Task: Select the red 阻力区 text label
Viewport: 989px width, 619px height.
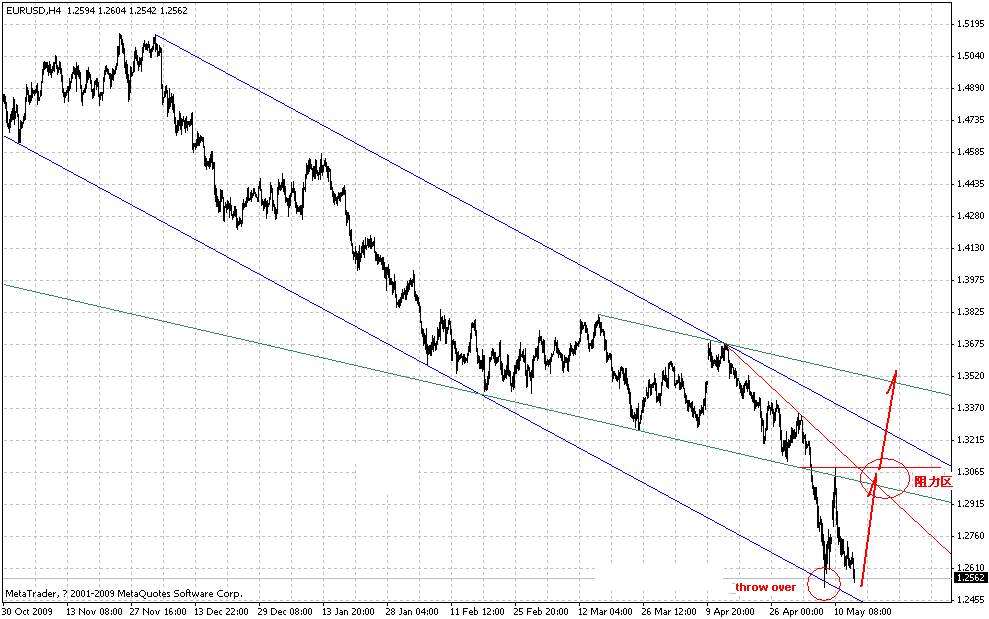Action: coord(932,481)
